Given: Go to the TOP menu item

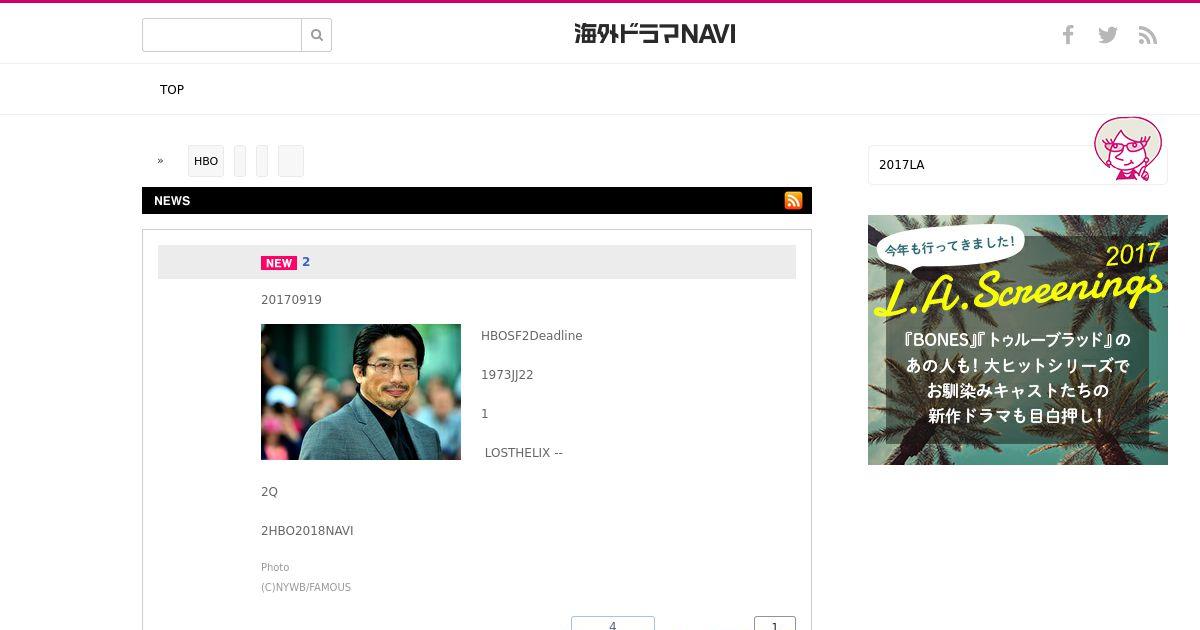Looking at the screenshot, I should point(172,90).
